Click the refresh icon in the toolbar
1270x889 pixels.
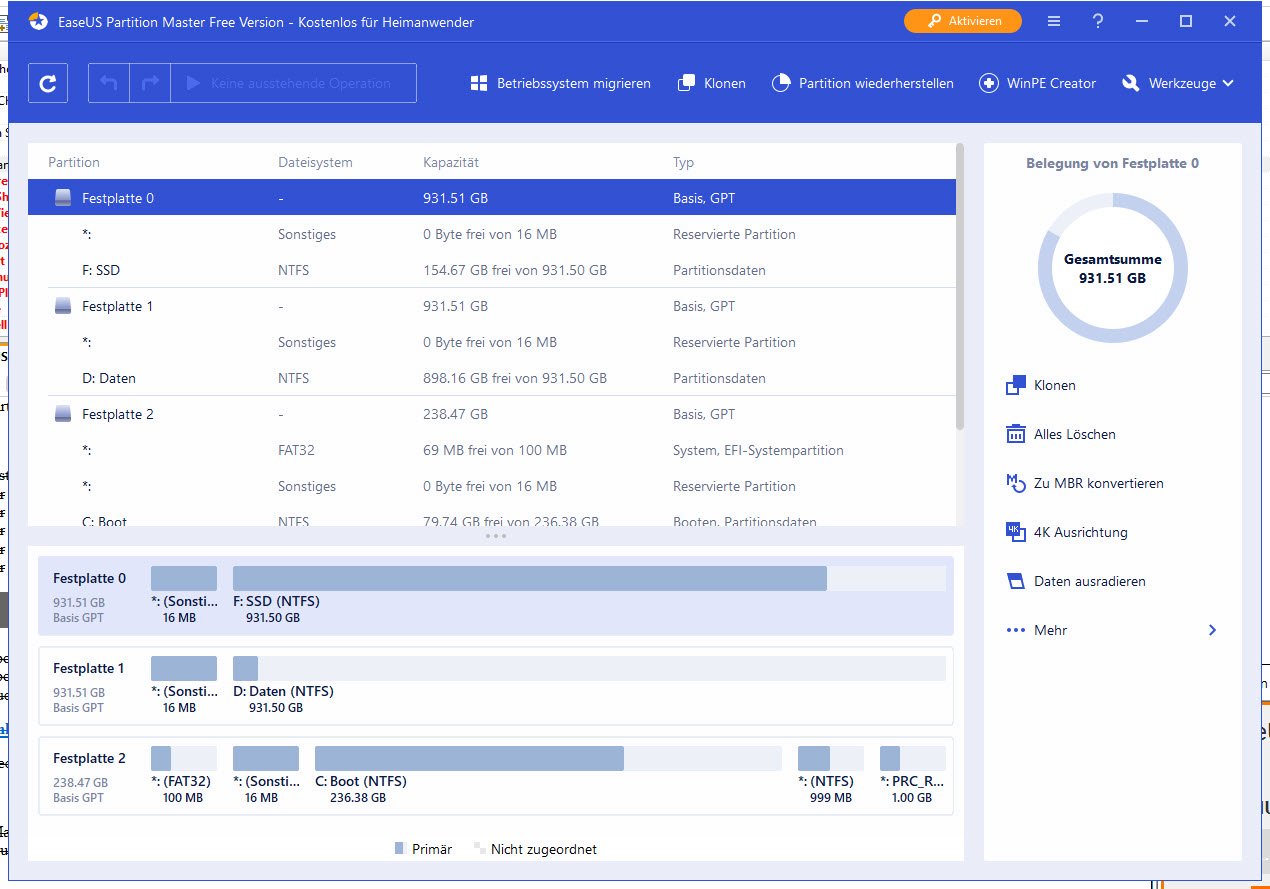(x=48, y=84)
